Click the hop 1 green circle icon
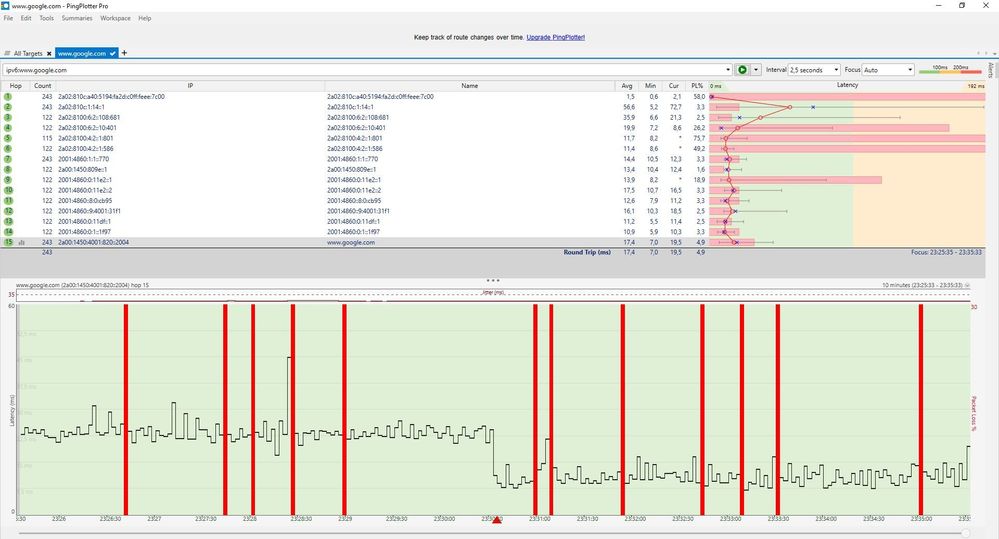 pos(7,97)
